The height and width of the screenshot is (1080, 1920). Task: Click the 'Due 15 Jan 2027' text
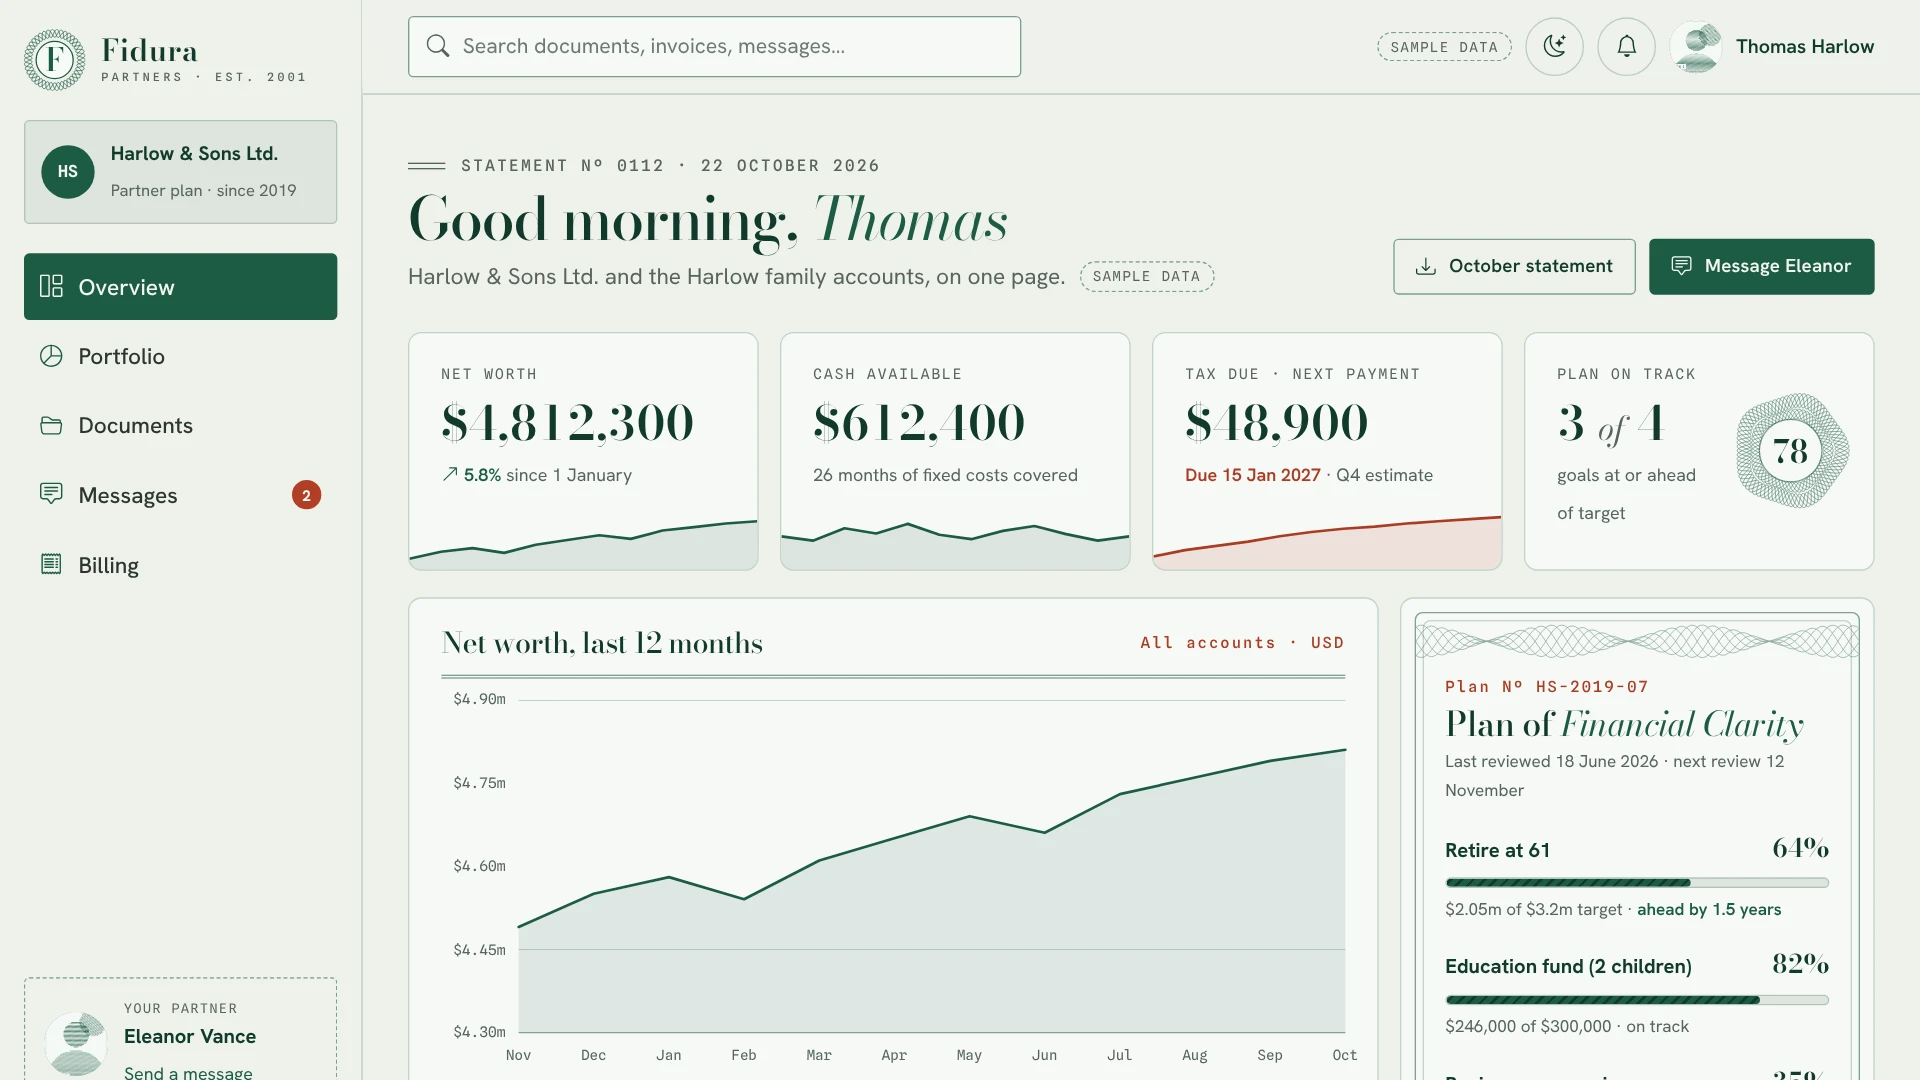coord(1252,475)
